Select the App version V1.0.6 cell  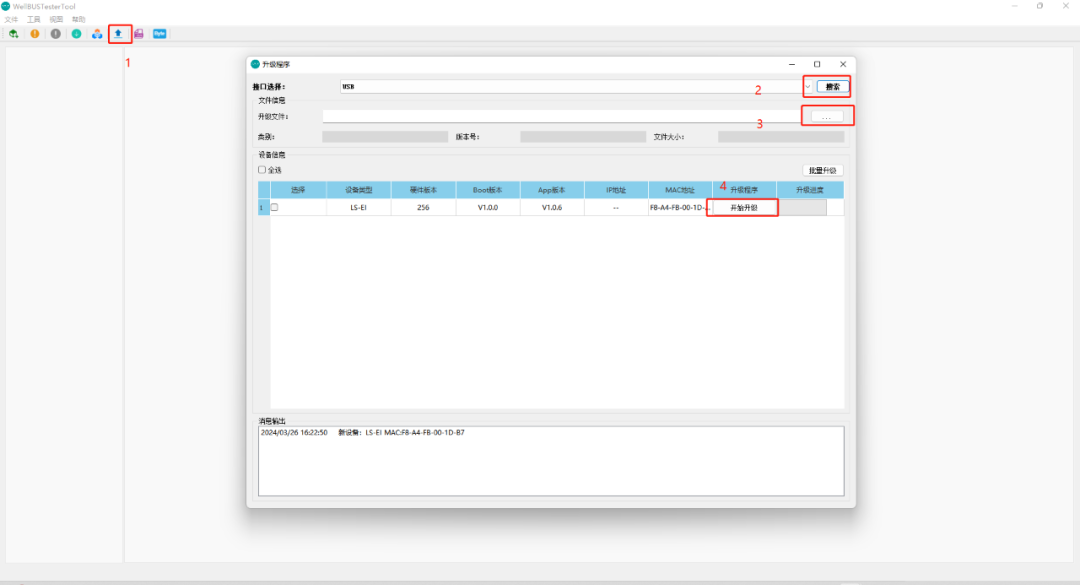point(552,207)
